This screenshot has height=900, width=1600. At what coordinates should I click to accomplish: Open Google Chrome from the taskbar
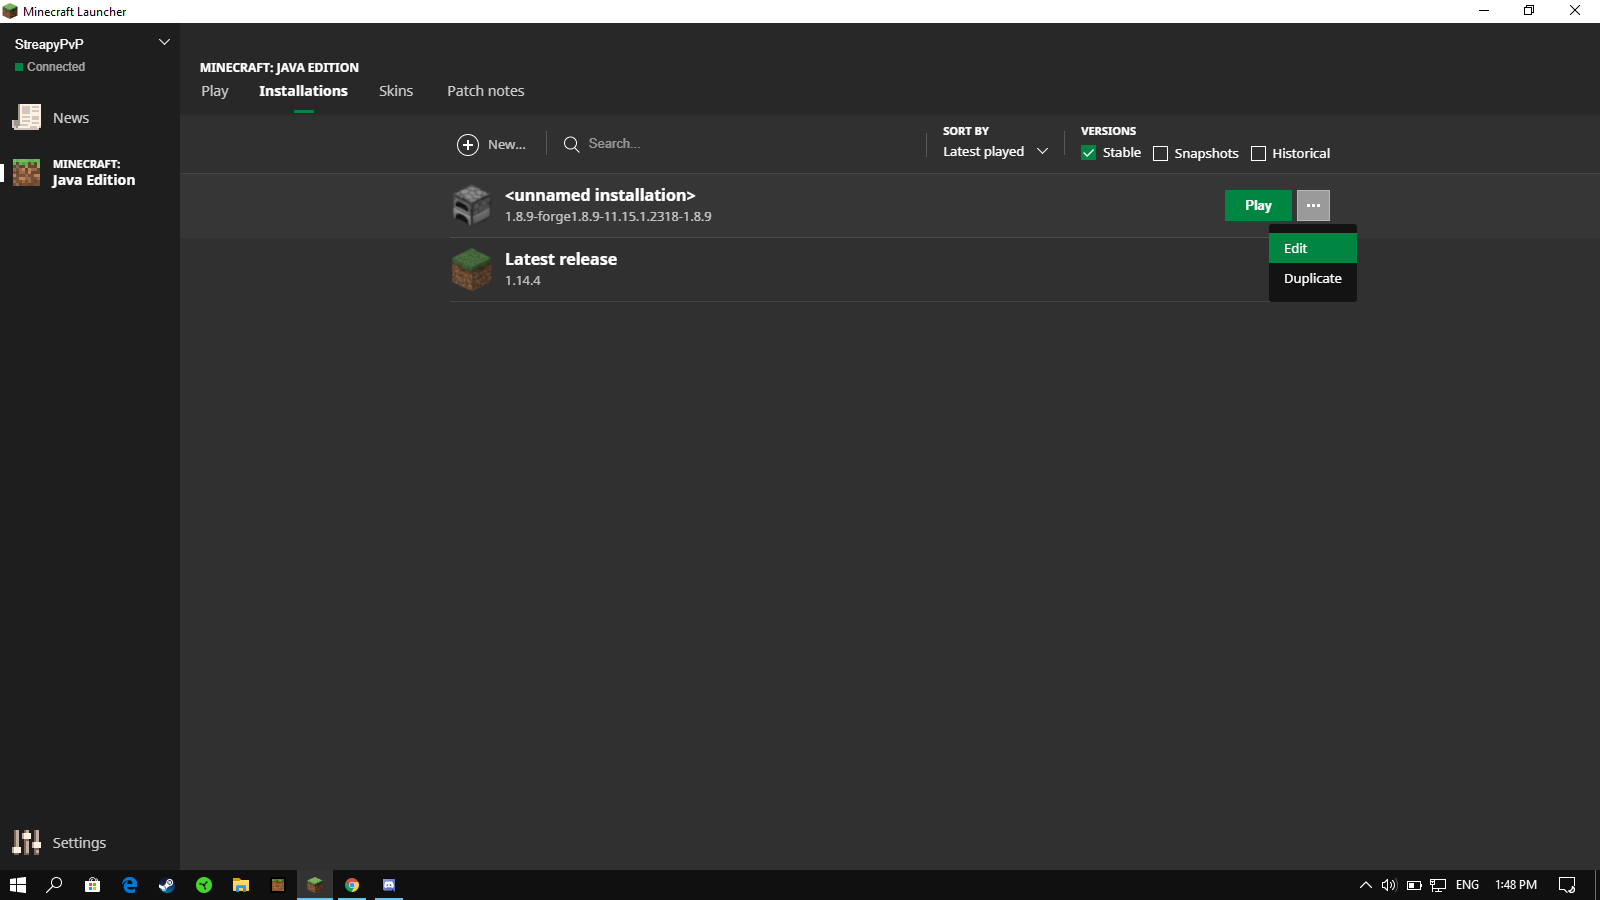pos(352,885)
